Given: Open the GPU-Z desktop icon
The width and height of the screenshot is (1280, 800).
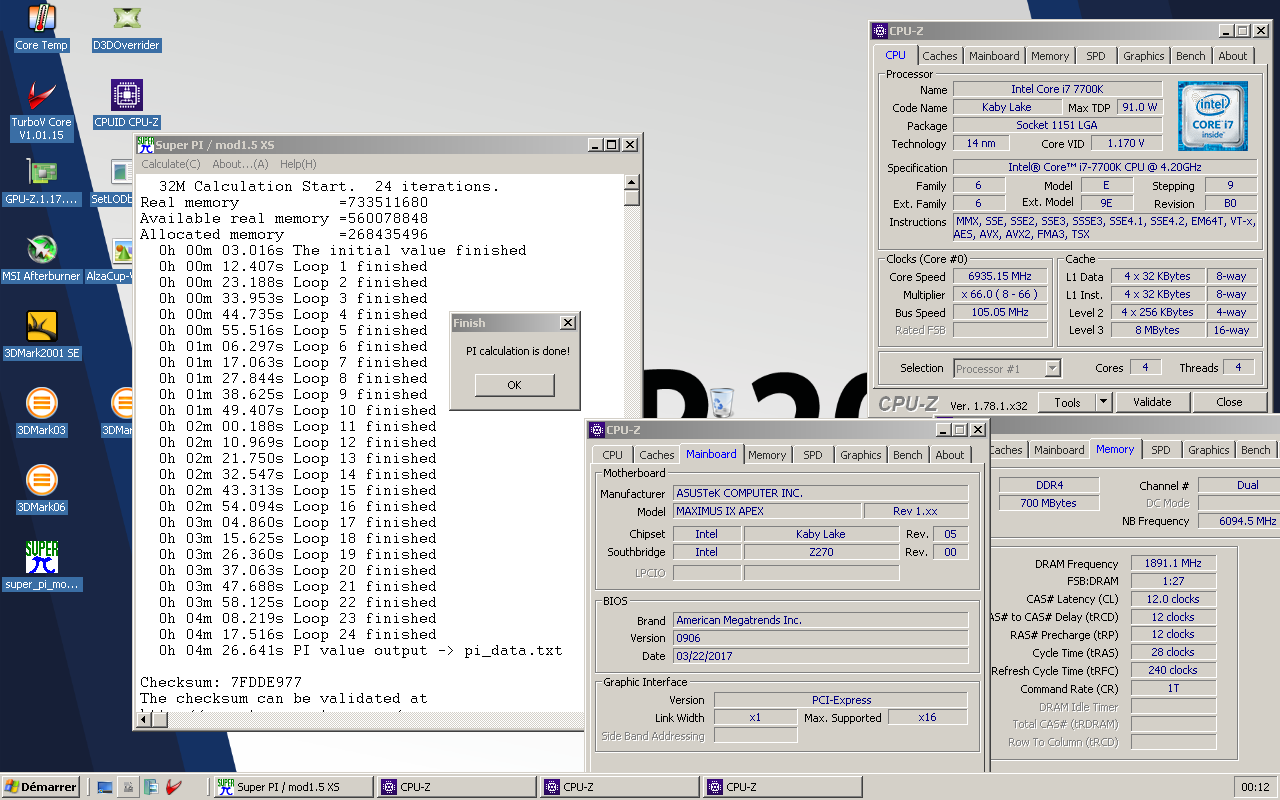Looking at the screenshot, I should click(x=41, y=181).
